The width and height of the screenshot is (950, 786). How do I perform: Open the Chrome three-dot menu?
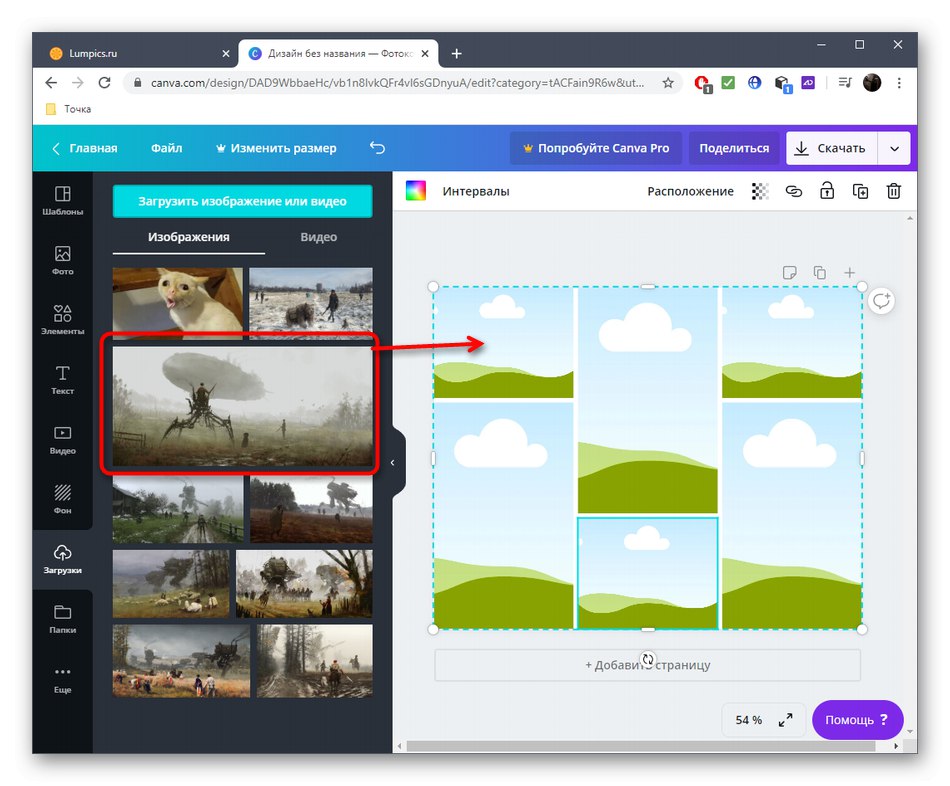point(899,83)
